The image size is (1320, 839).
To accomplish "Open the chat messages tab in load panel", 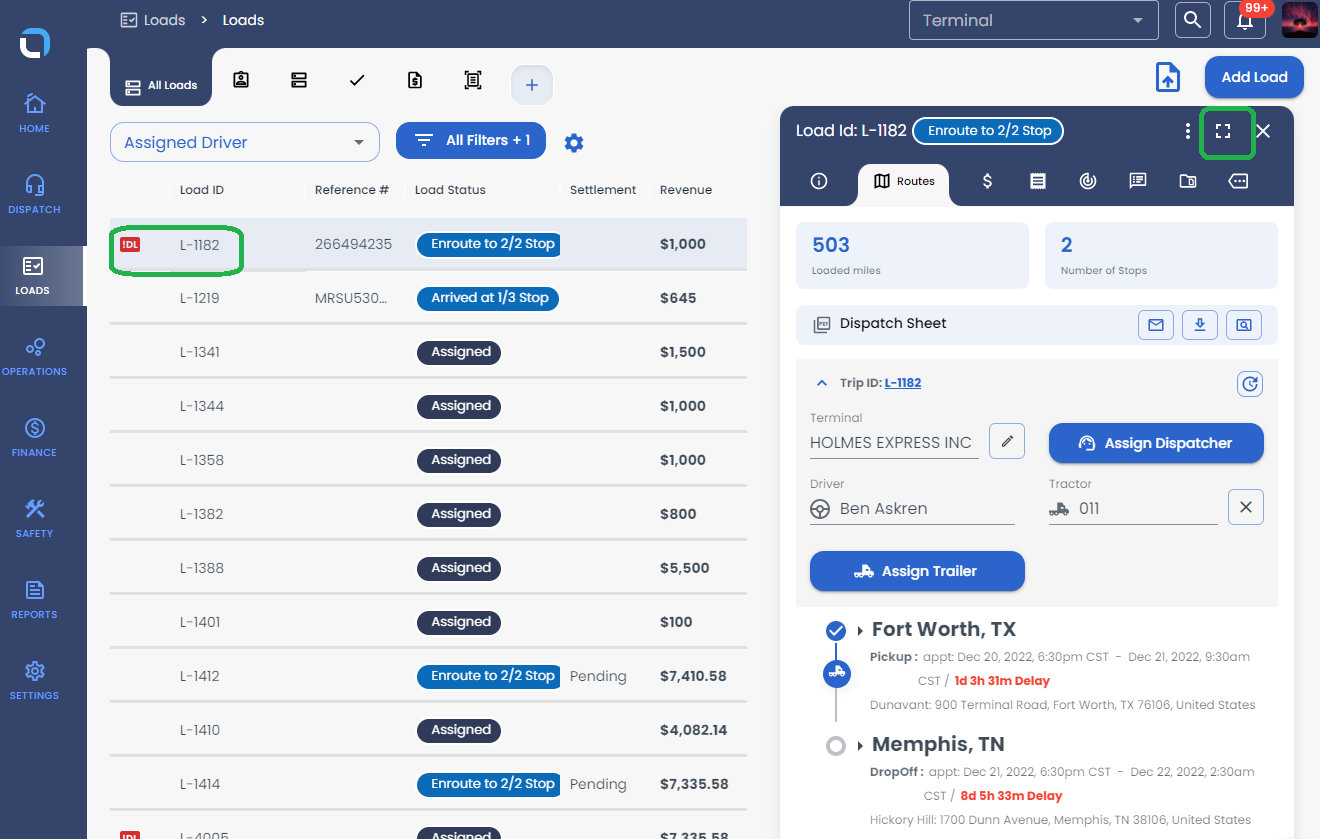I will [x=1137, y=181].
